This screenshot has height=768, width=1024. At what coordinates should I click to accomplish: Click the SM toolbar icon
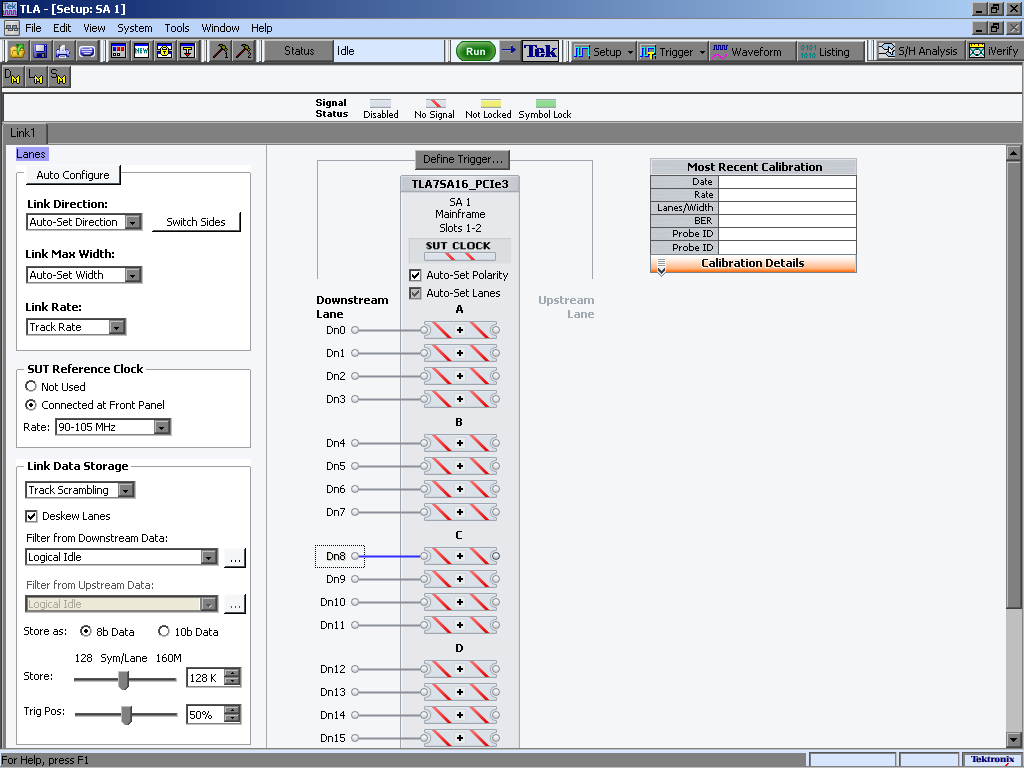59,77
